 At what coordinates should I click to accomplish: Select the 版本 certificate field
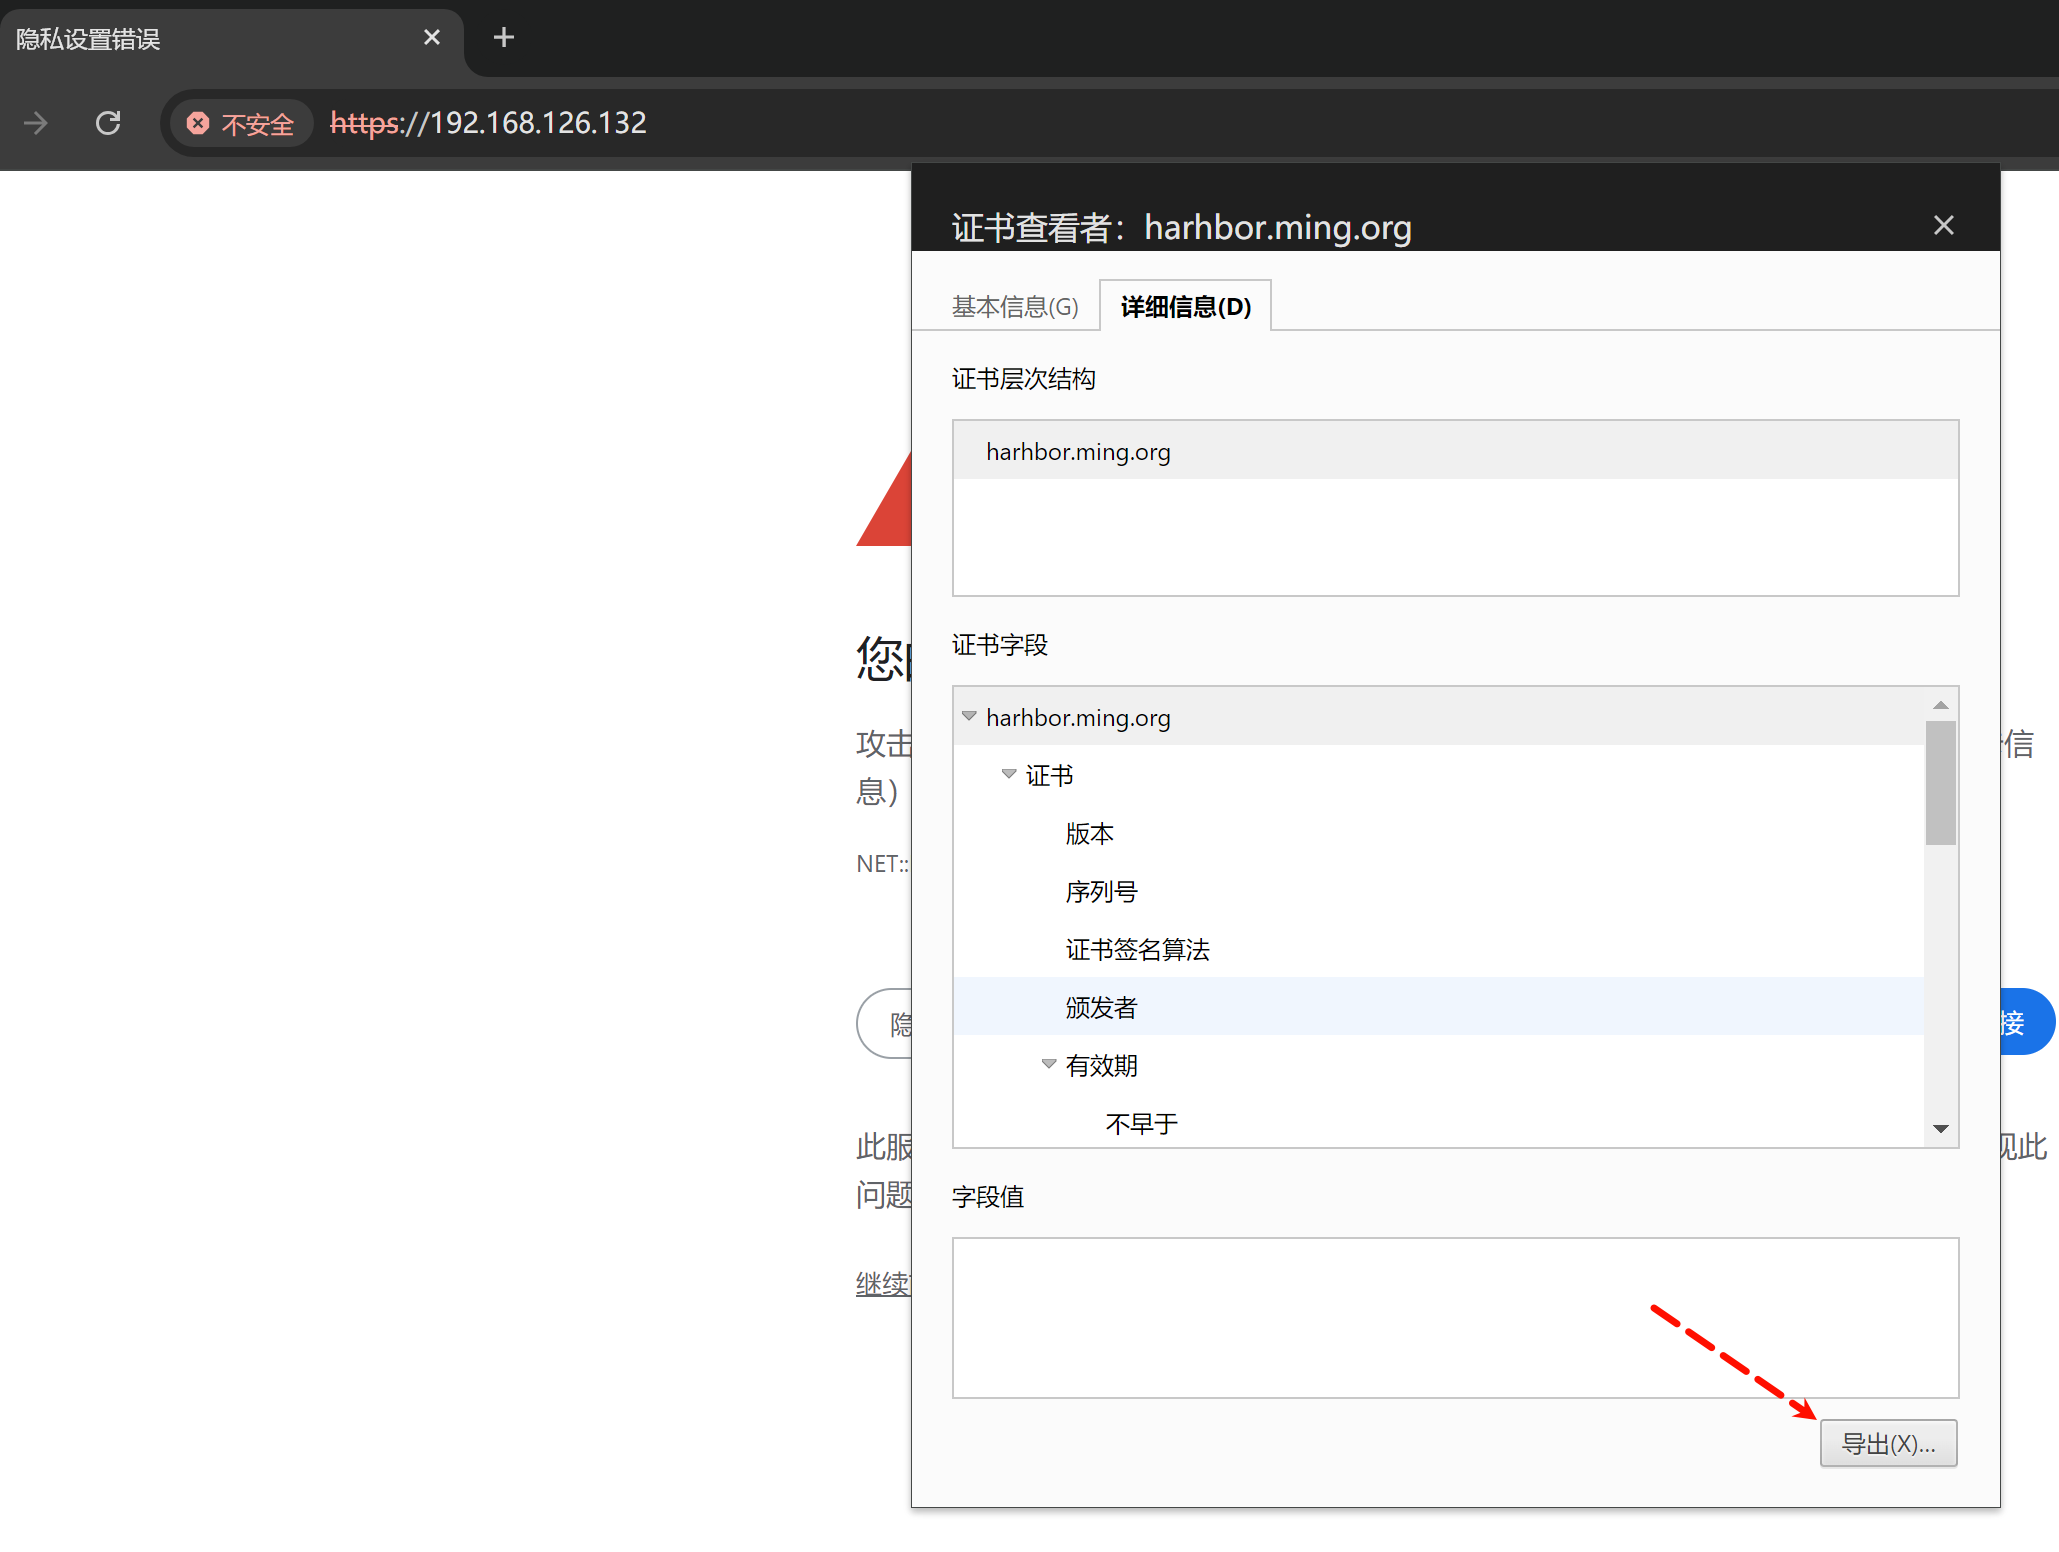(1089, 834)
